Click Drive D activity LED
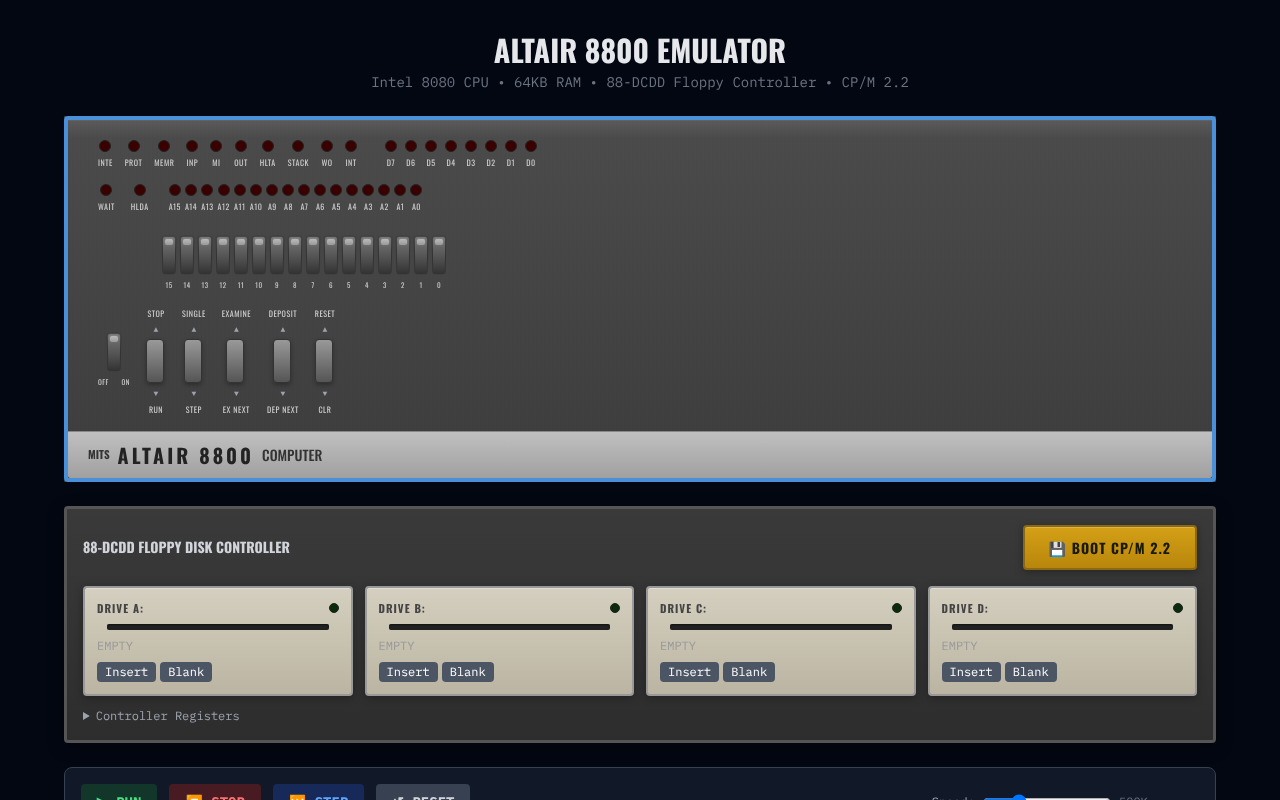 coord(1178,608)
